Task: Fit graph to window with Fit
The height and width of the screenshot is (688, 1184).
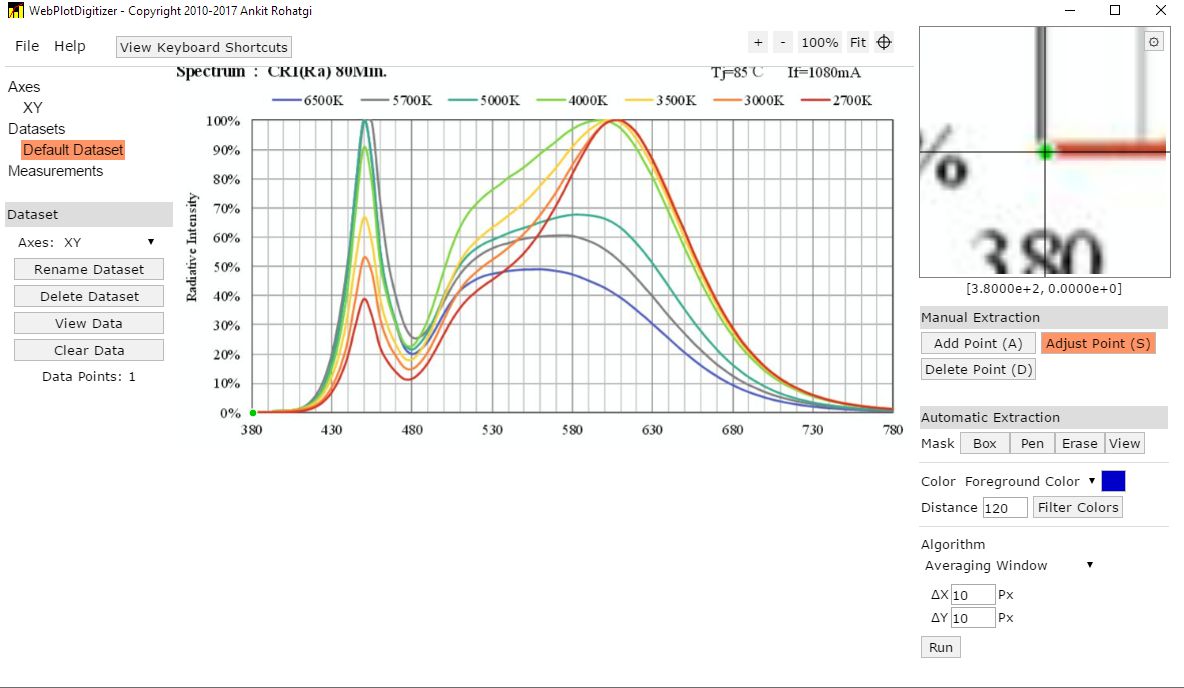Action: (858, 42)
